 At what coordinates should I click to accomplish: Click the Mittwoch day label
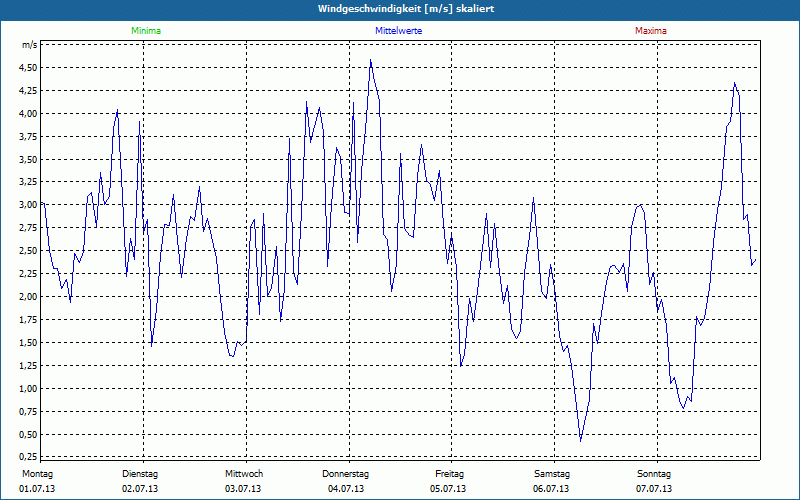coord(244,474)
